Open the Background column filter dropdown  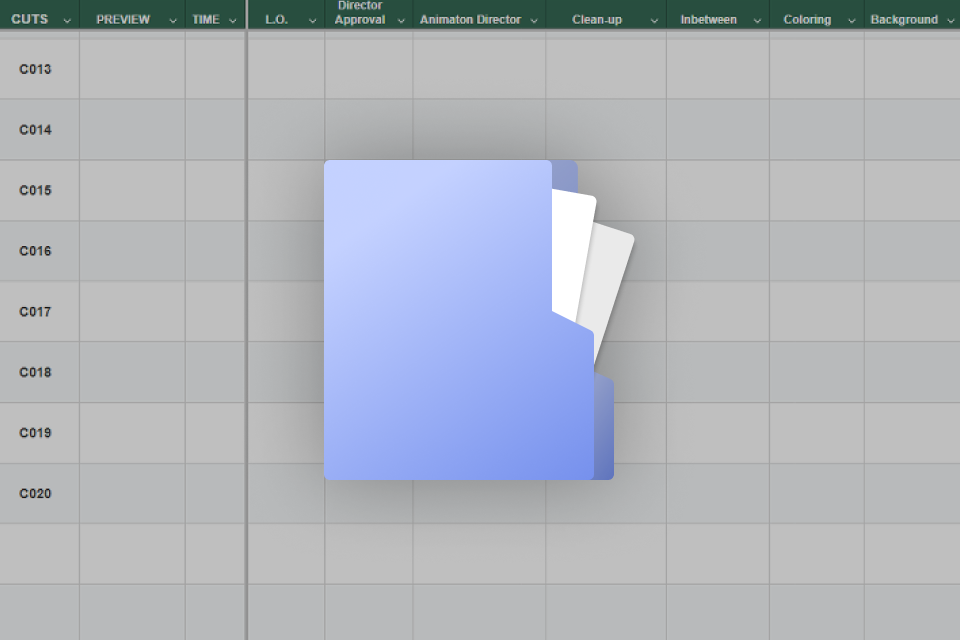[951, 20]
